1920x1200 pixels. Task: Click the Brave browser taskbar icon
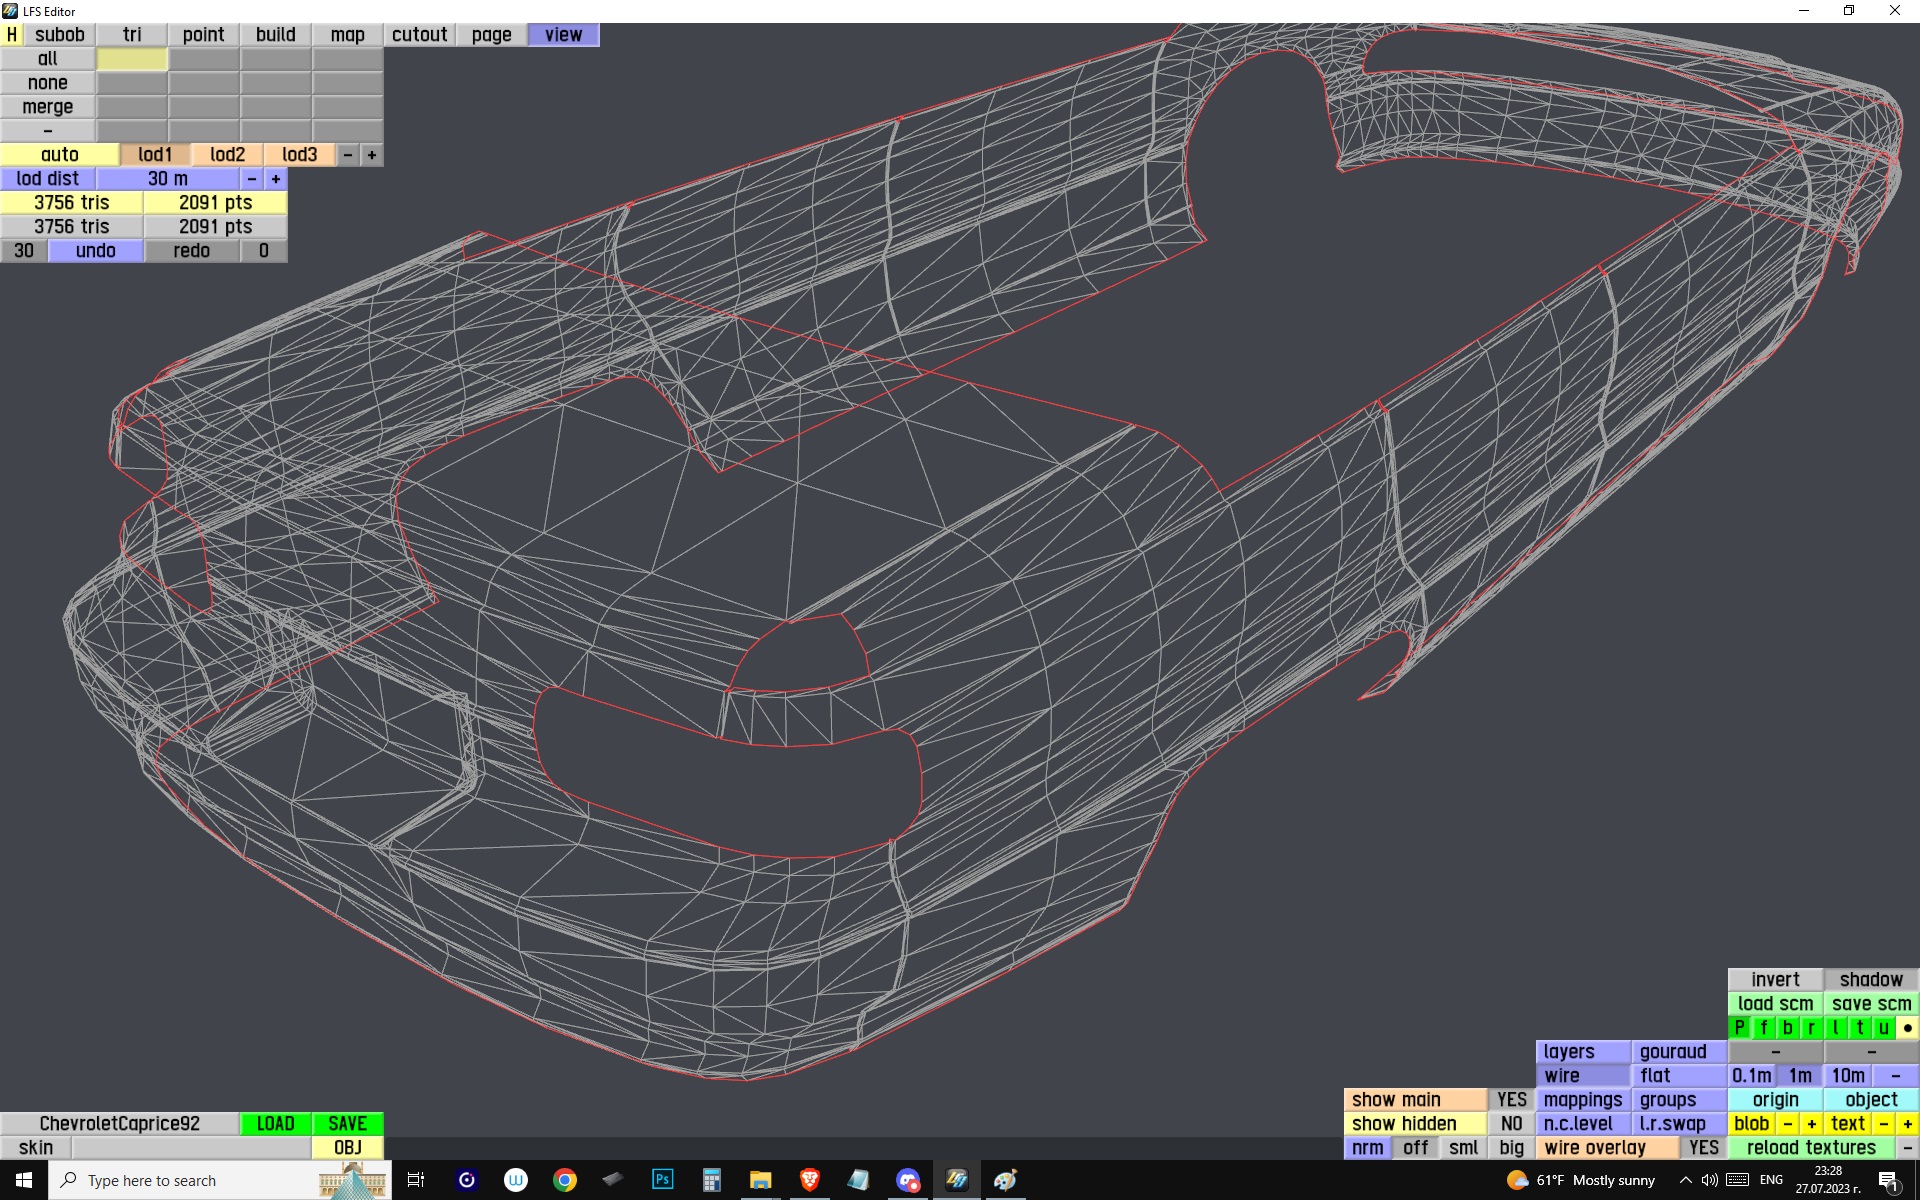[x=809, y=1180]
